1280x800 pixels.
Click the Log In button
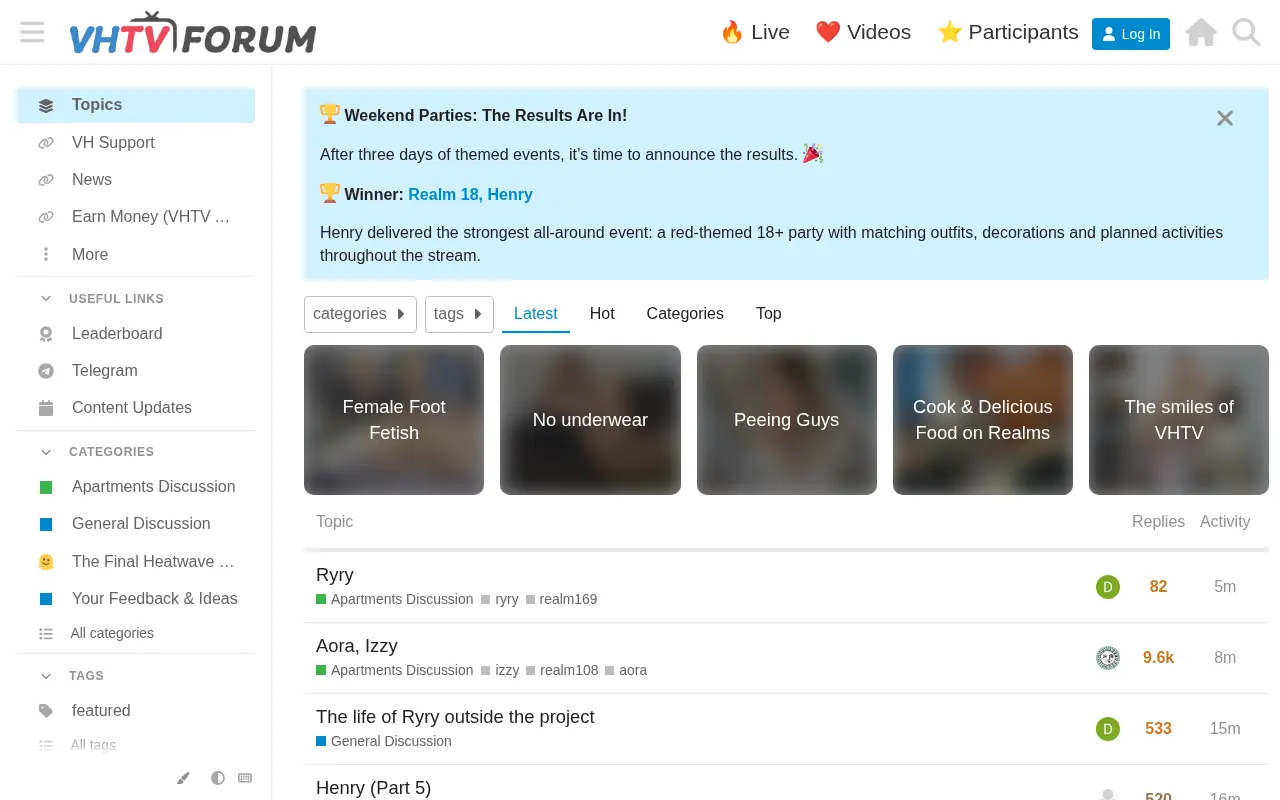pyautogui.click(x=1131, y=34)
